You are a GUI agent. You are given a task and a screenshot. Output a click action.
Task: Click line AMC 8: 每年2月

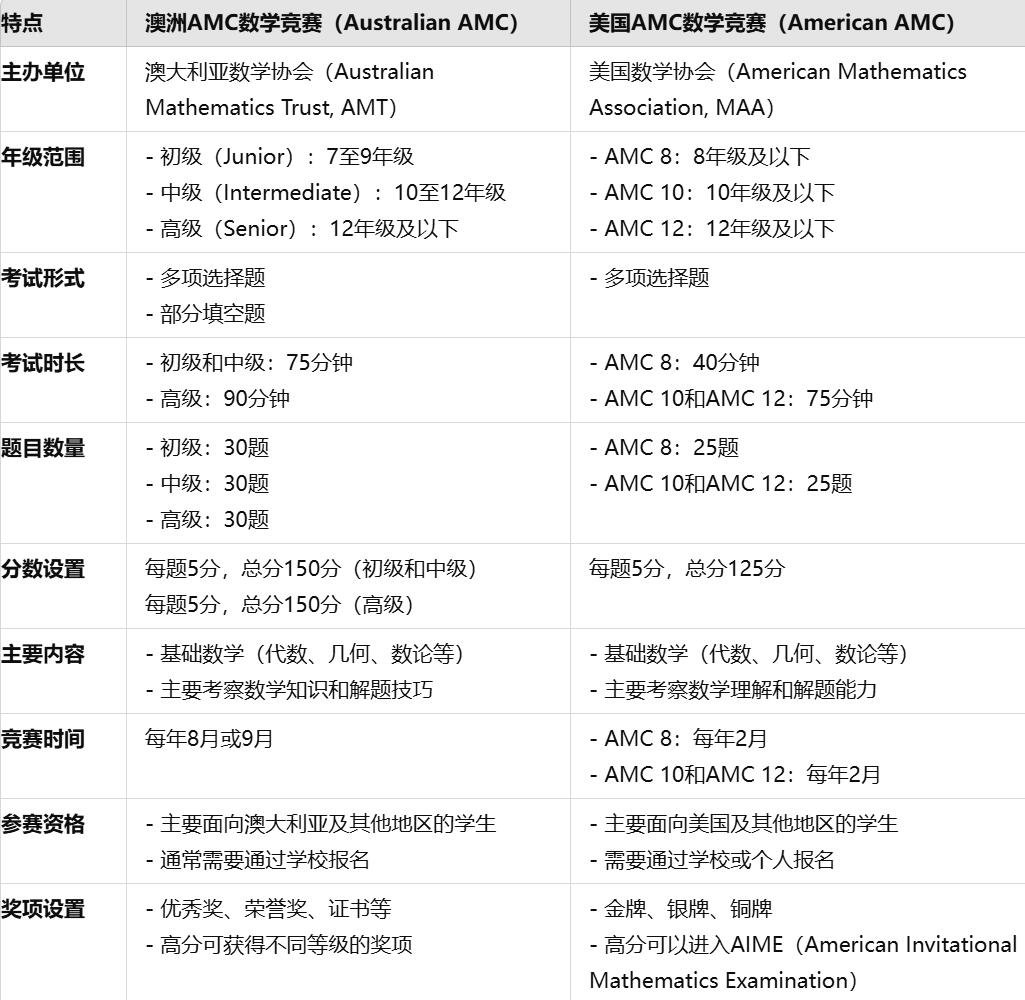678,738
